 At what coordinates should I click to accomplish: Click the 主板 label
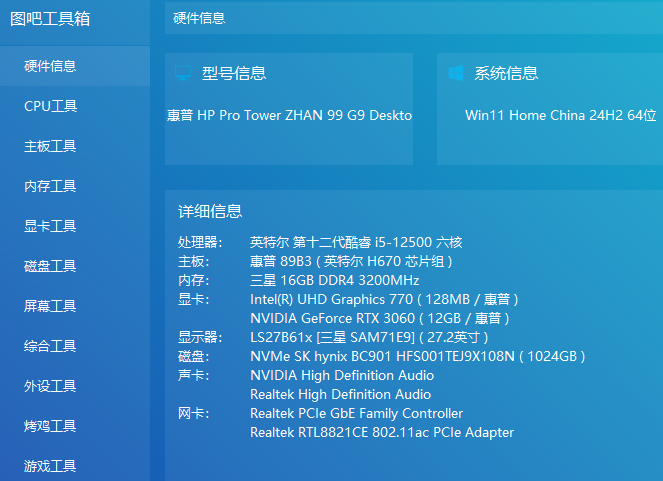coord(194,261)
